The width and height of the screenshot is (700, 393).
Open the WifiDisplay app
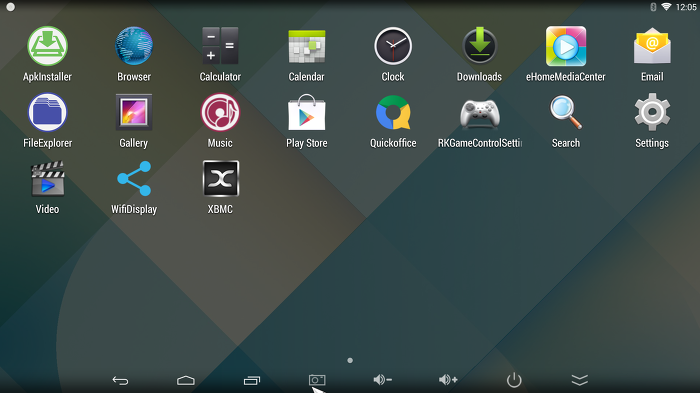(x=134, y=179)
